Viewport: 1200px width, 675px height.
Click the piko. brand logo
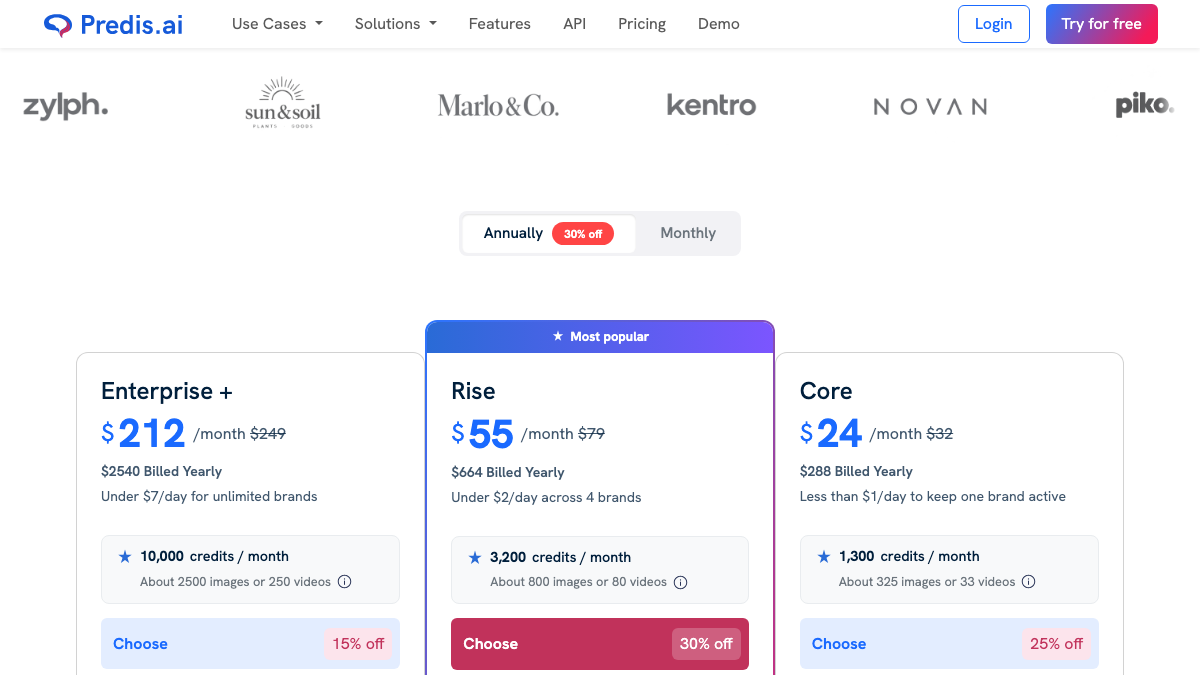[1145, 106]
